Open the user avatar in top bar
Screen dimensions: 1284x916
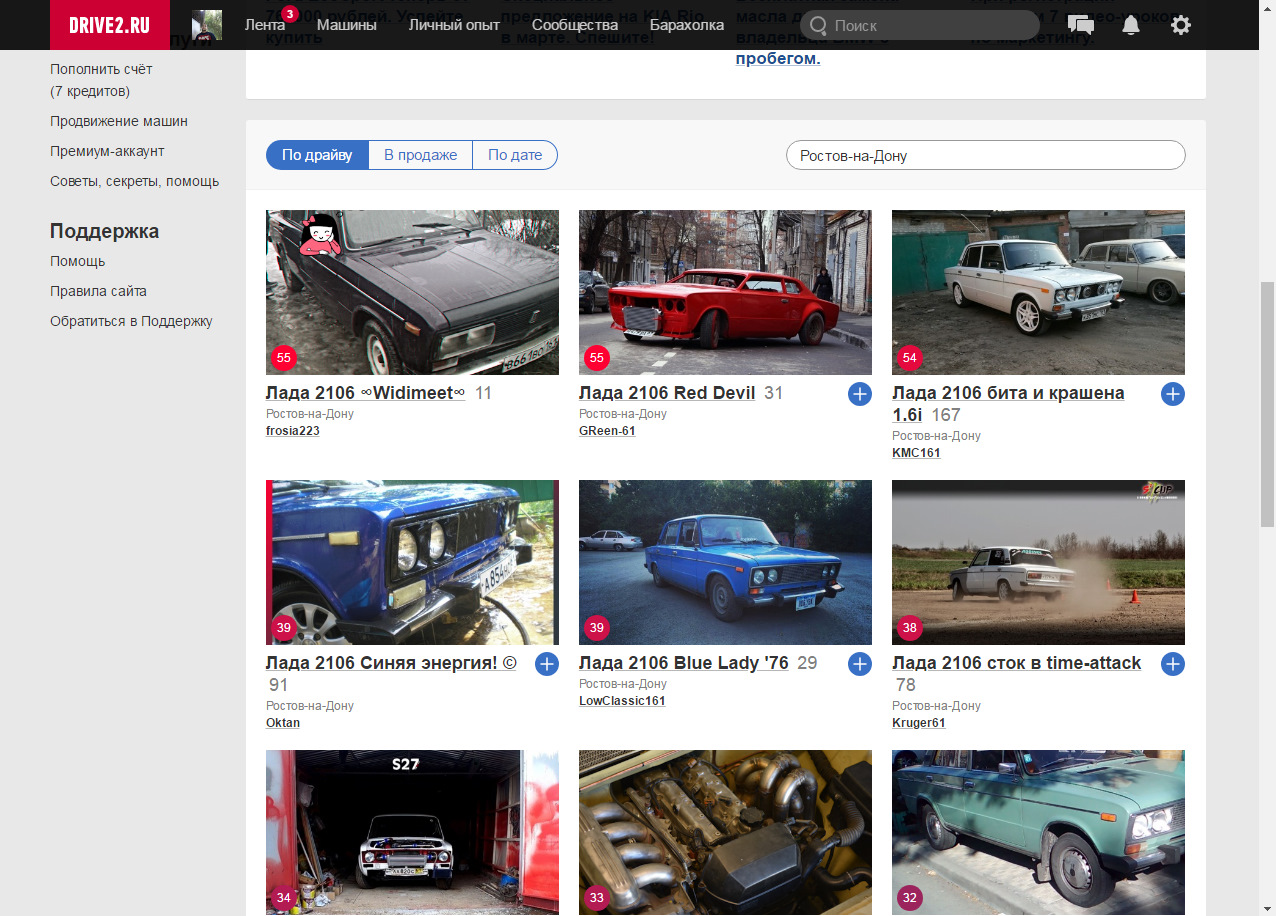[207, 25]
